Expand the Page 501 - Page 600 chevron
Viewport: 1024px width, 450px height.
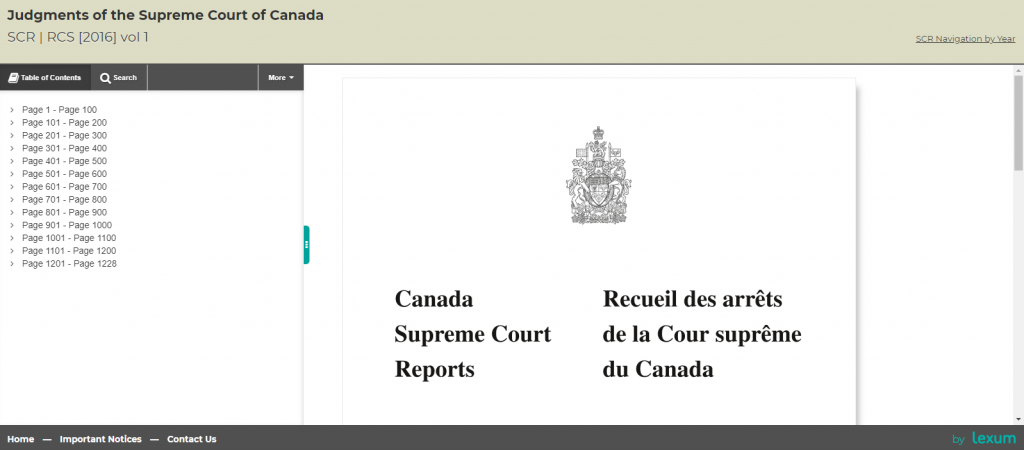11,174
